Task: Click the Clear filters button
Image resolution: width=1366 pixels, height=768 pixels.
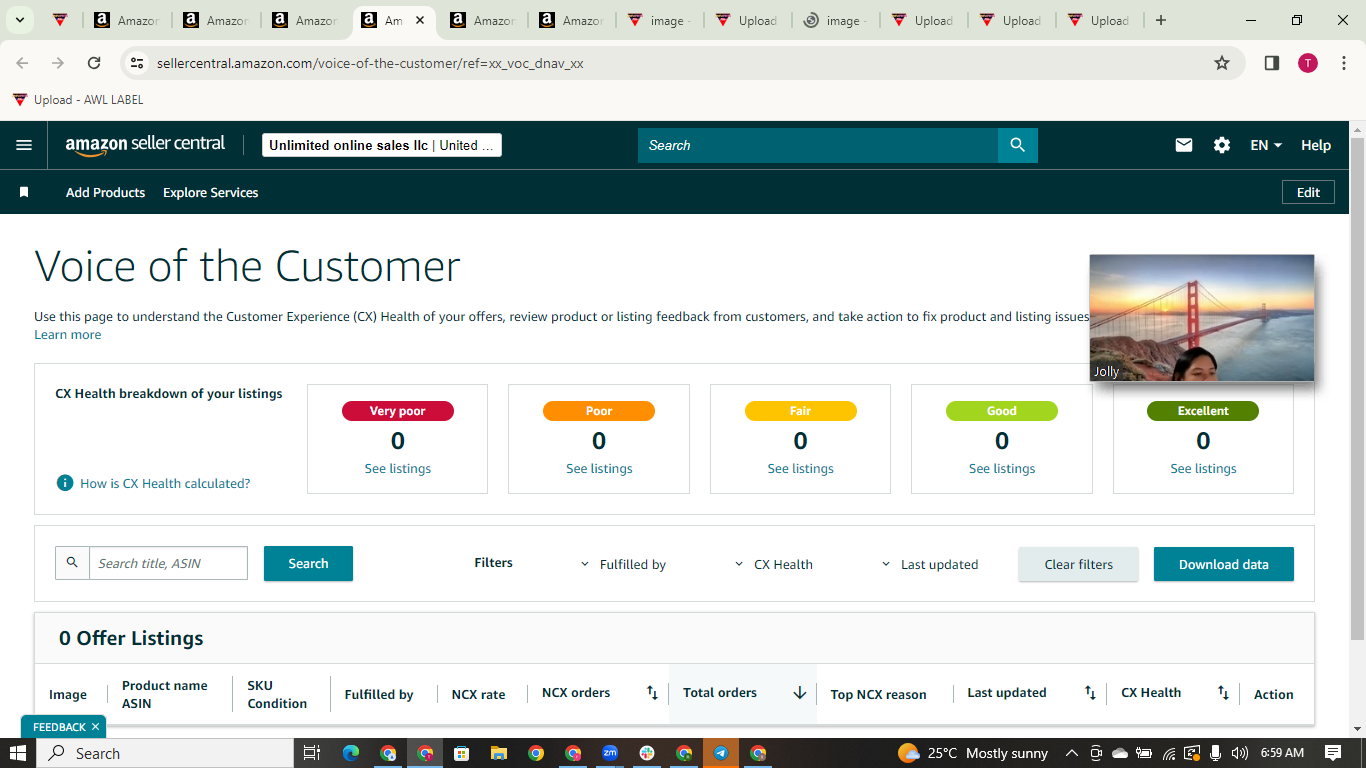Action: [1078, 564]
